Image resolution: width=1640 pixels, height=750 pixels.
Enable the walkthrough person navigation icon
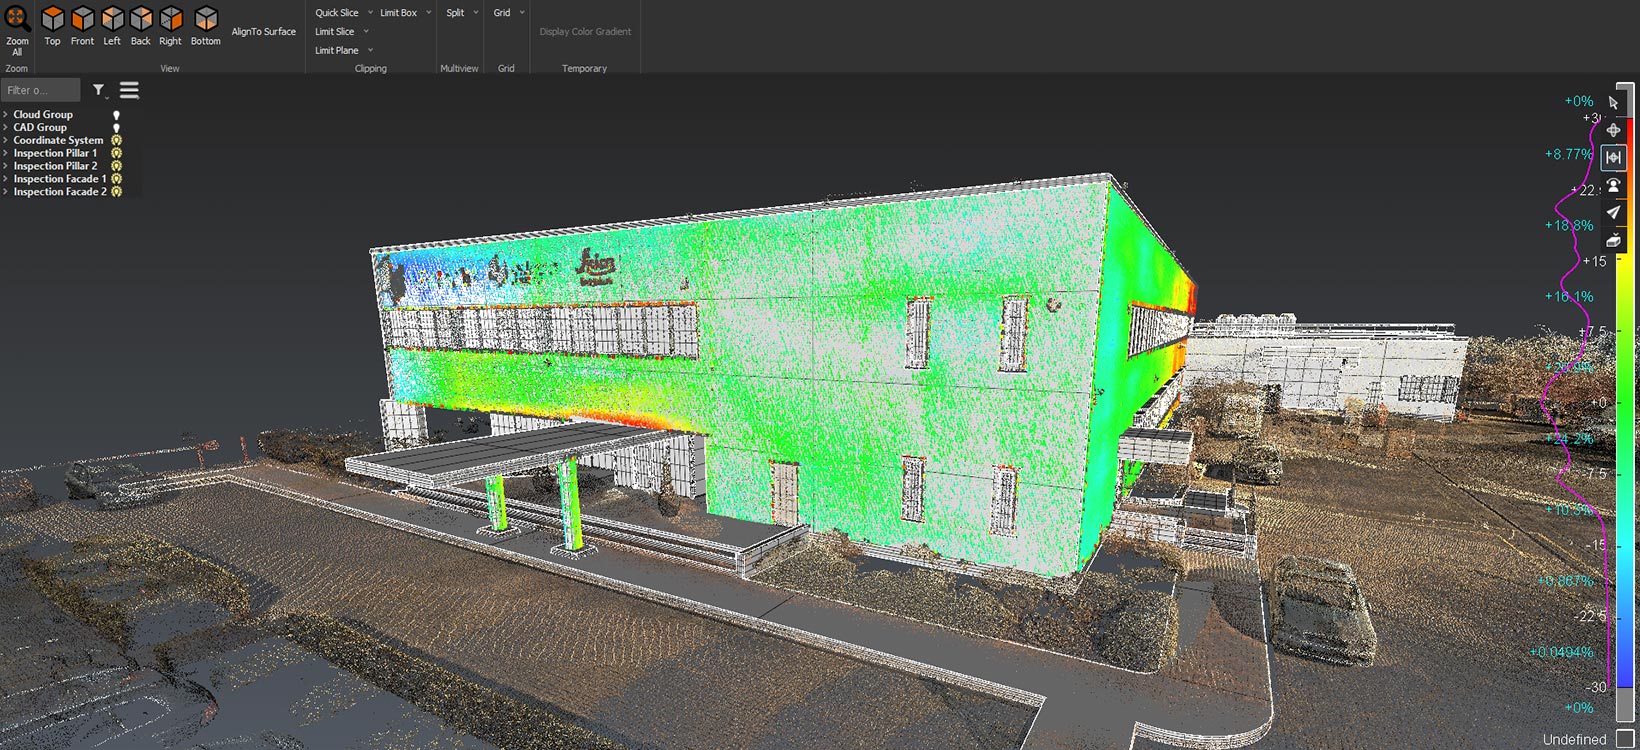click(1613, 185)
